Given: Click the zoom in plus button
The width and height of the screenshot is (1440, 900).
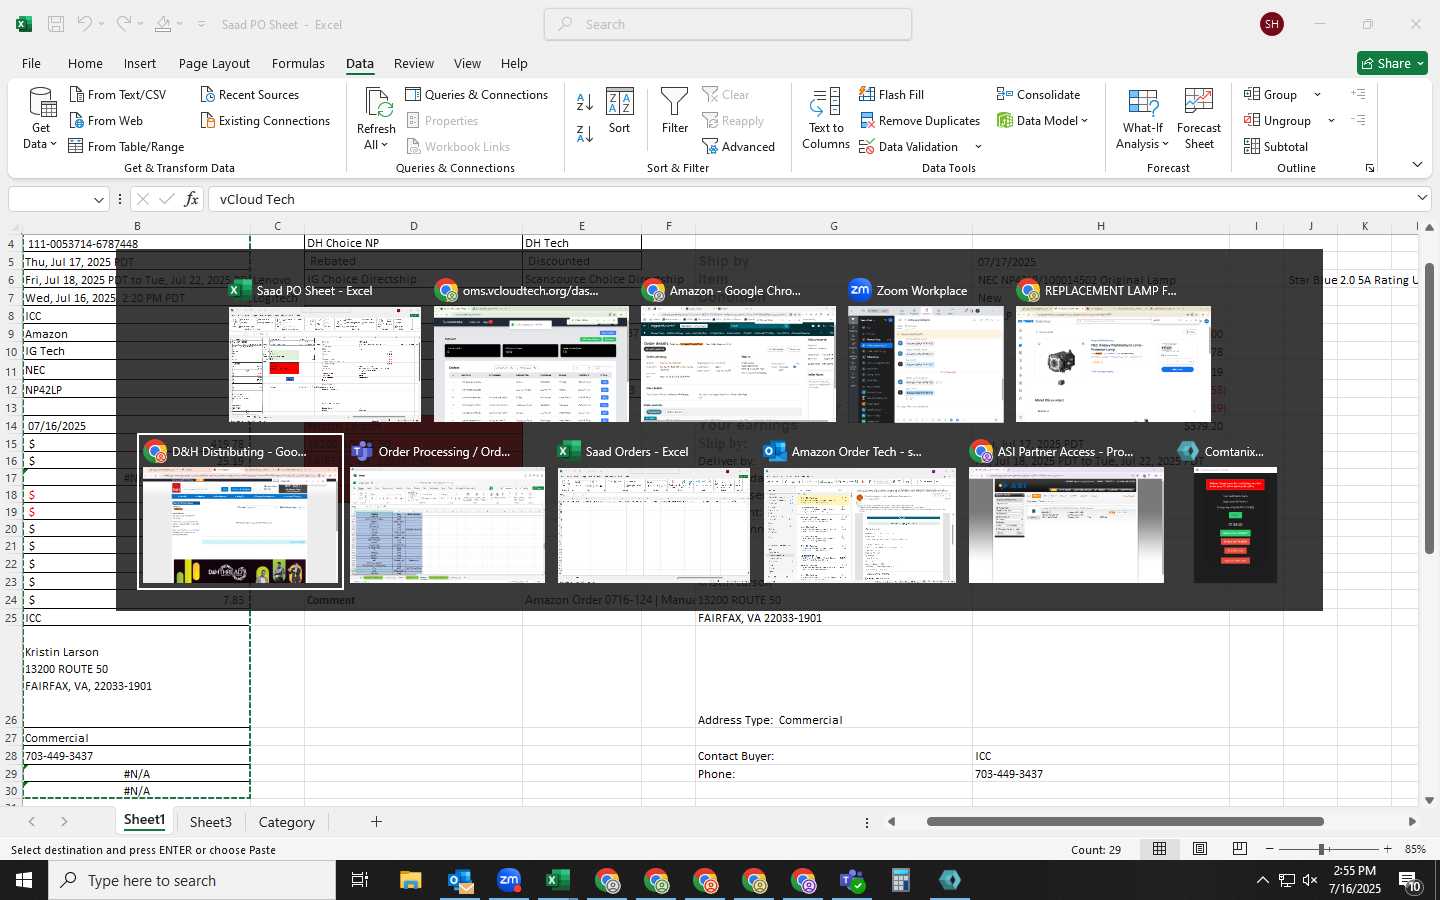Looking at the screenshot, I should (x=1387, y=849).
